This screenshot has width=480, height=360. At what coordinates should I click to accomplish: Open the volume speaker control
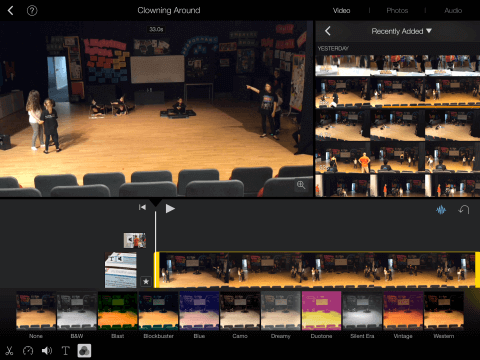pyautogui.click(x=47, y=351)
